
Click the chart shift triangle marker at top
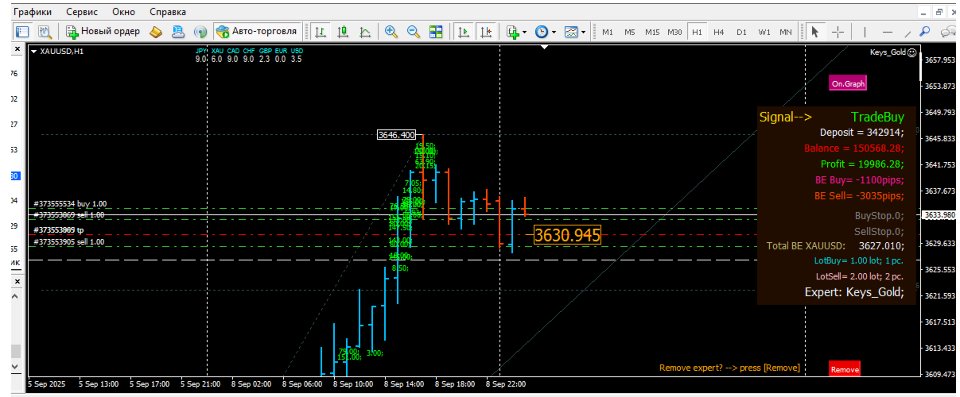pos(544,47)
